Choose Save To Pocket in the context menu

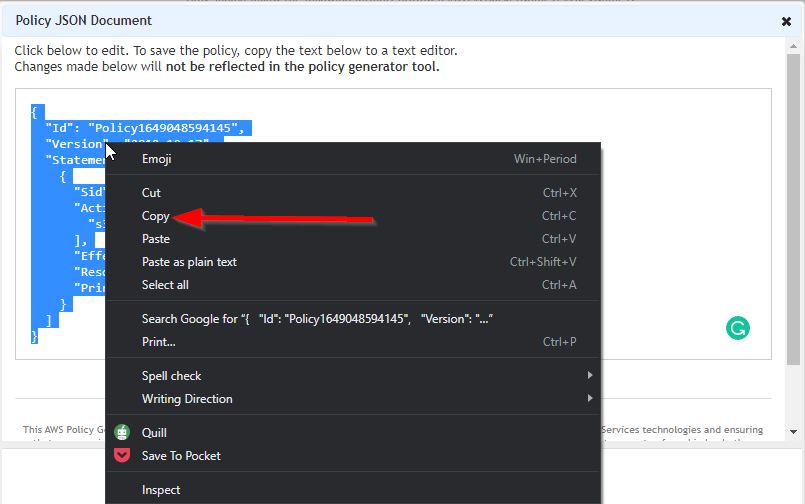353,456
